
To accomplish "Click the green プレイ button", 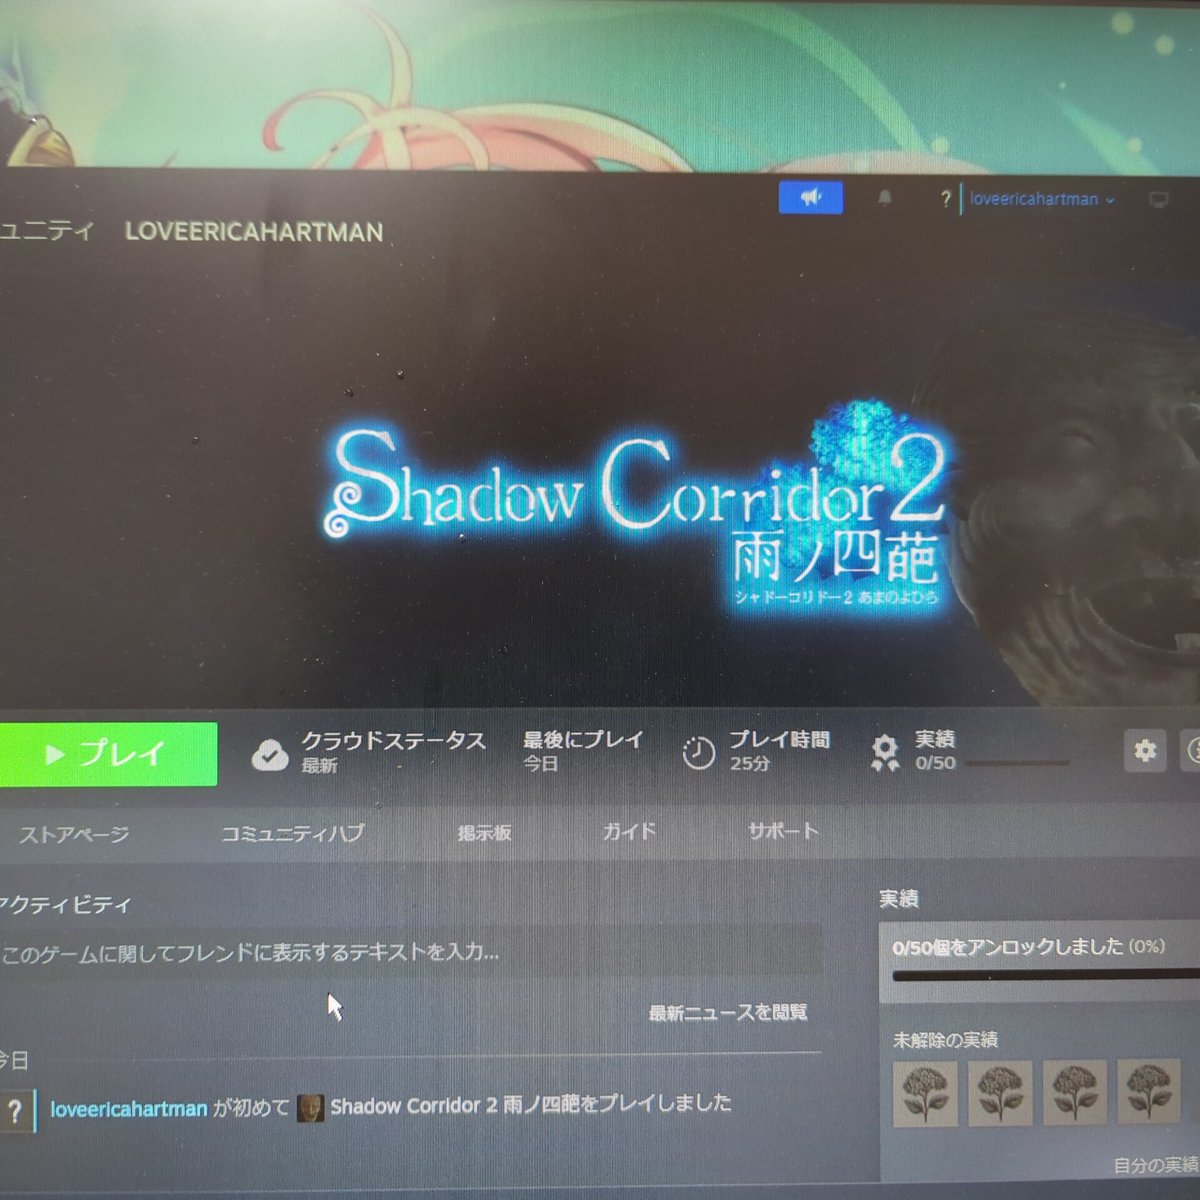I will [x=106, y=753].
